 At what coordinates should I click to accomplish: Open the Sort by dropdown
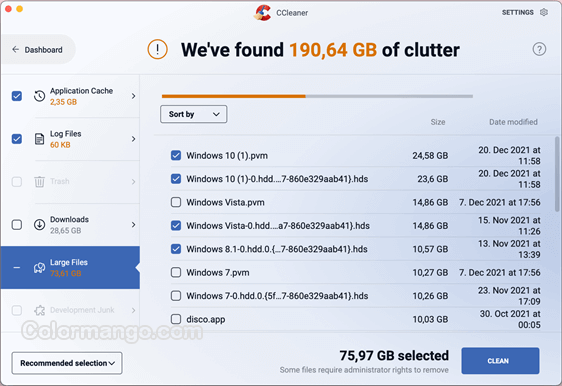click(x=194, y=114)
